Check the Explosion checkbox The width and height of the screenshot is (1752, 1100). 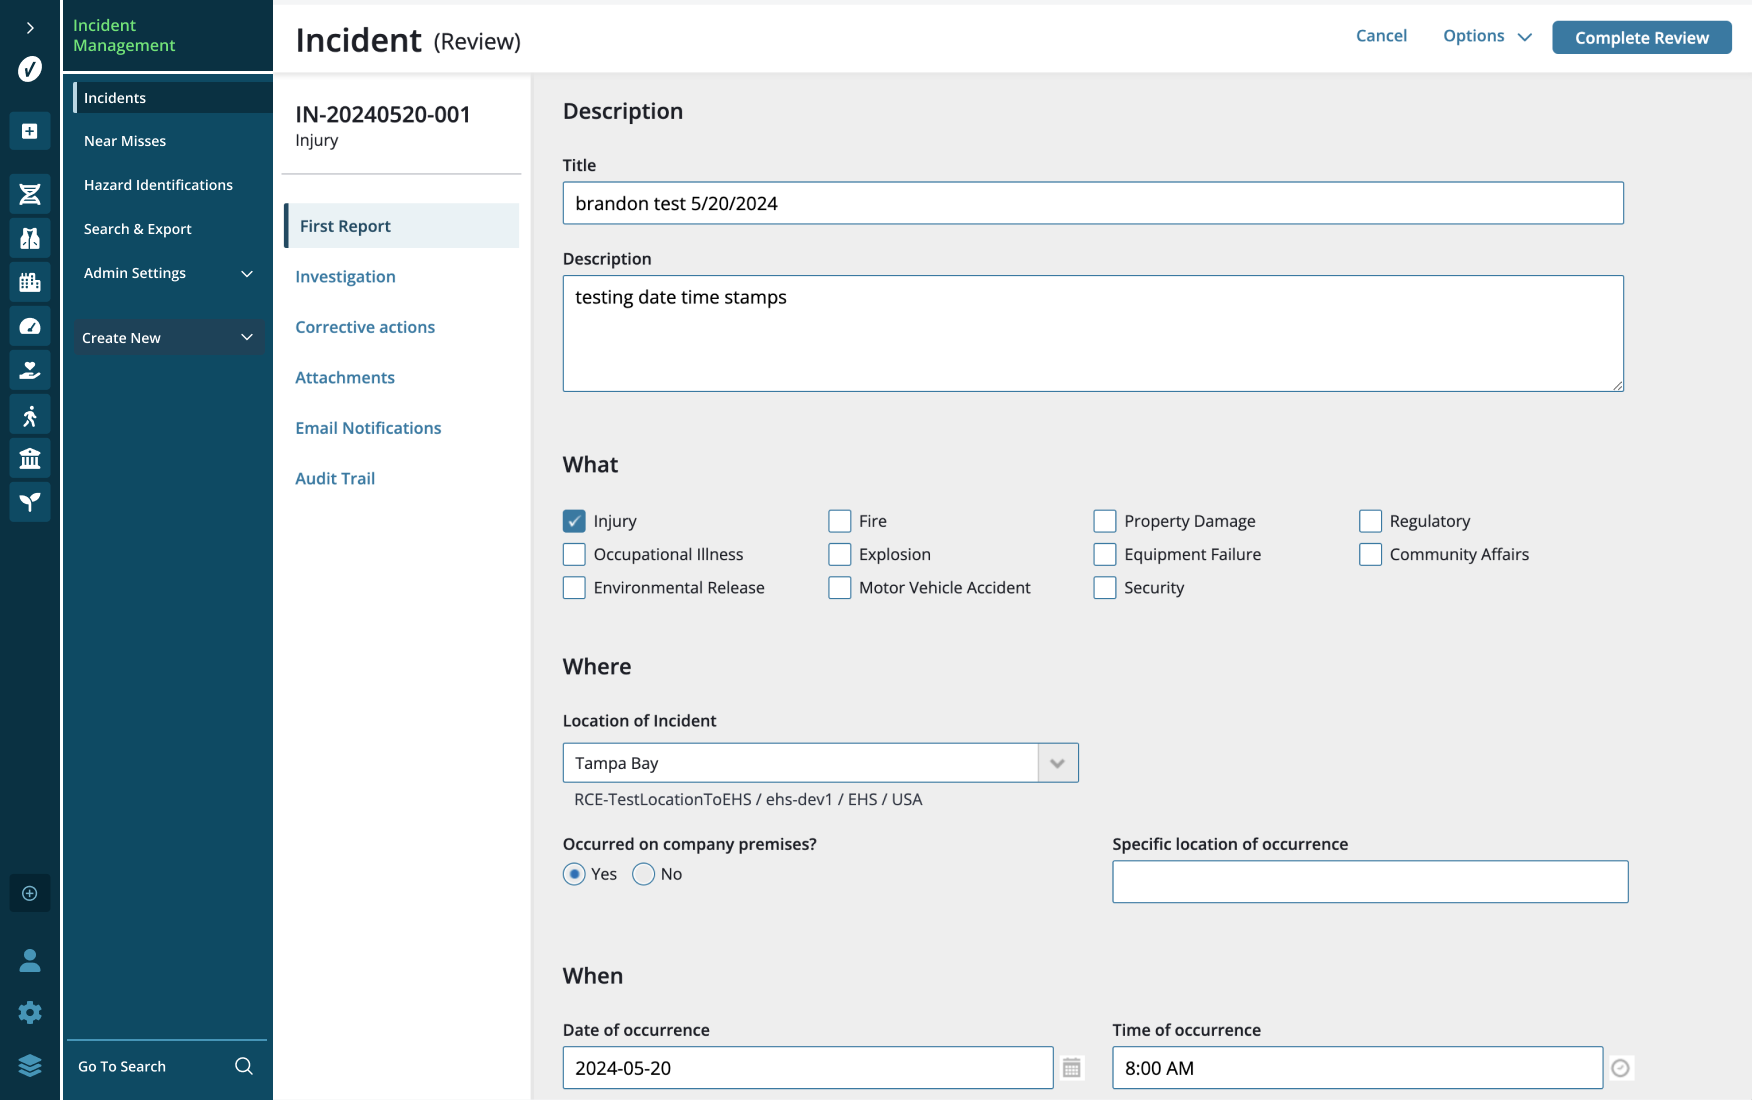pyautogui.click(x=840, y=554)
